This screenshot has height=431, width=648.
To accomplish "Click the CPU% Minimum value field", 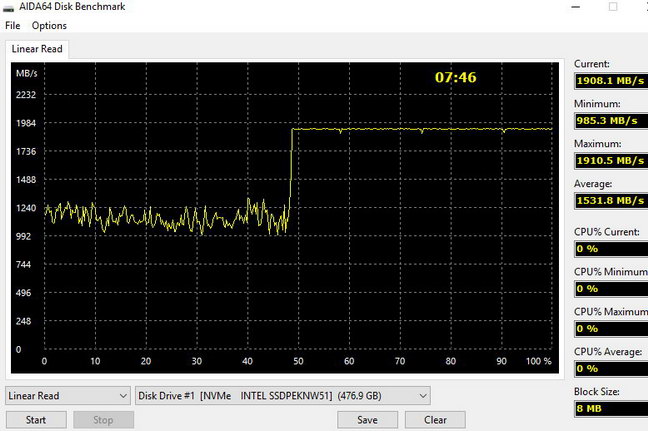I will (x=611, y=289).
